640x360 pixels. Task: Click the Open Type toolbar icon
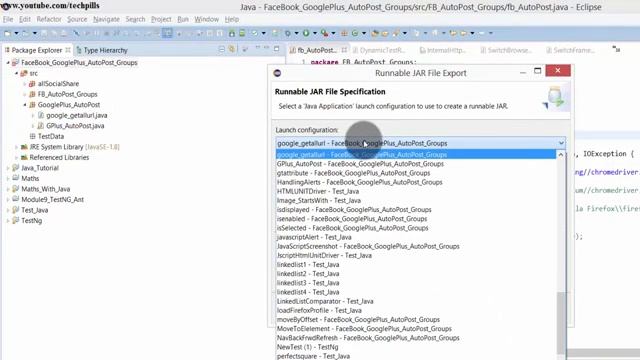(x=375, y=33)
